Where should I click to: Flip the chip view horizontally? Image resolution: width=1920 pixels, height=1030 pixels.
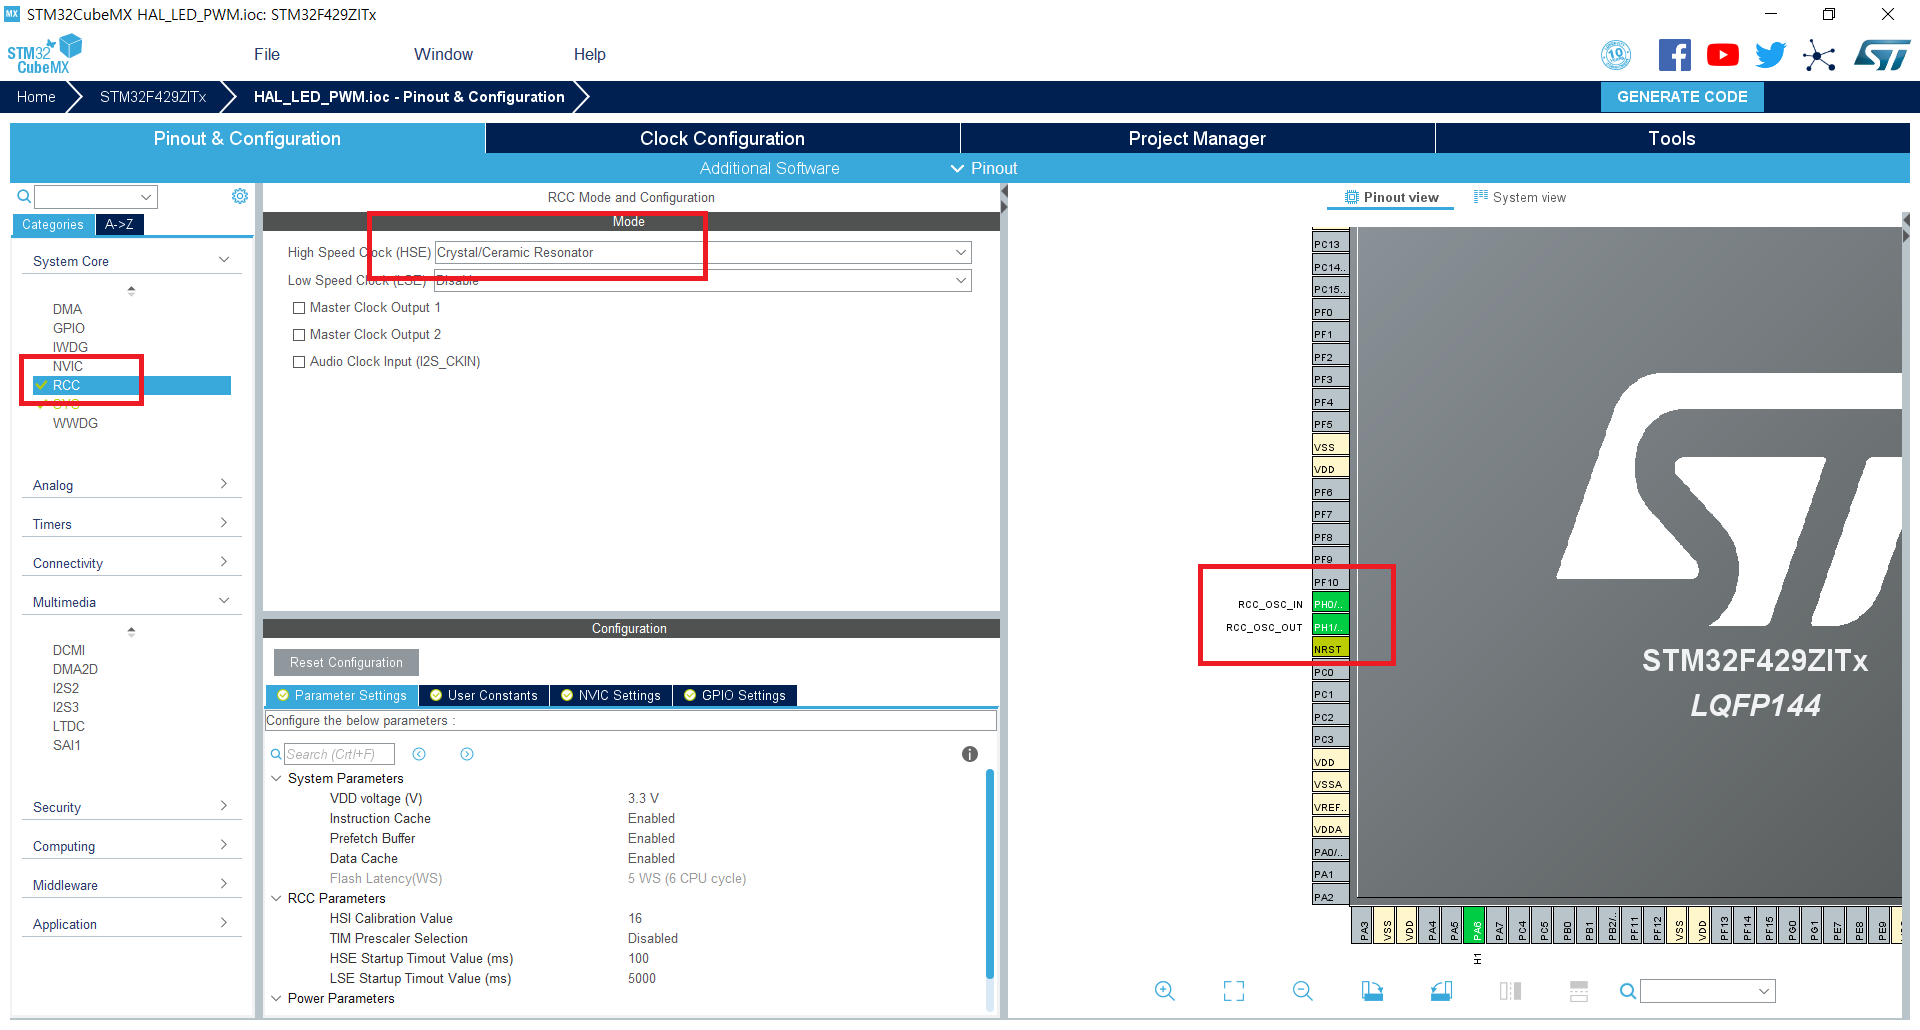[1510, 991]
